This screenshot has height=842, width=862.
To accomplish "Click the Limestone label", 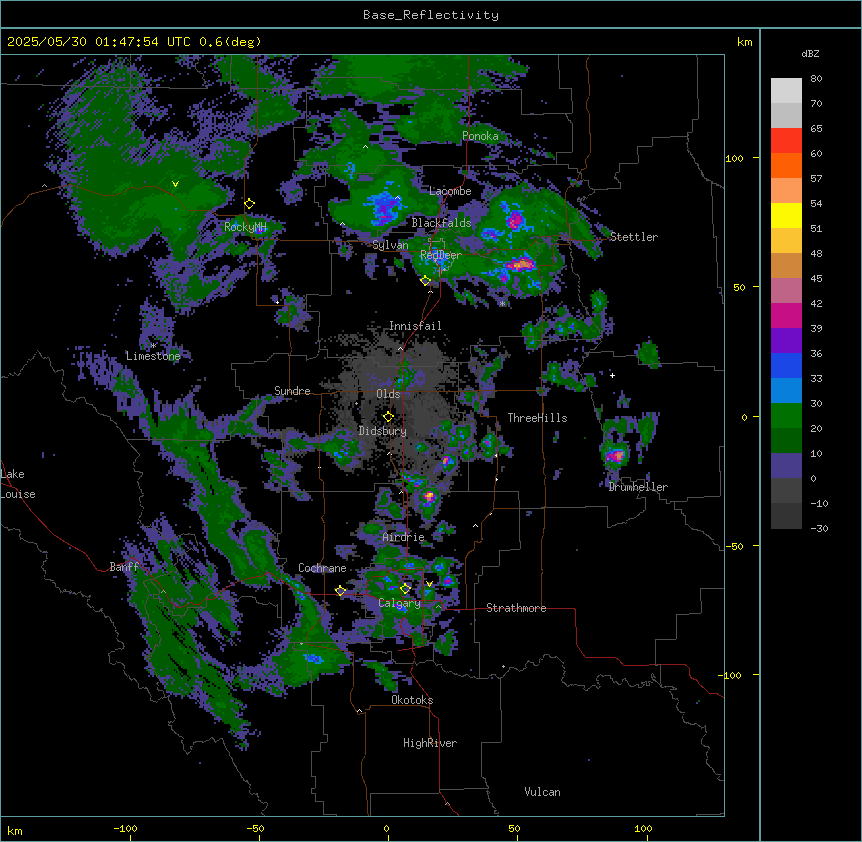I will [x=153, y=356].
